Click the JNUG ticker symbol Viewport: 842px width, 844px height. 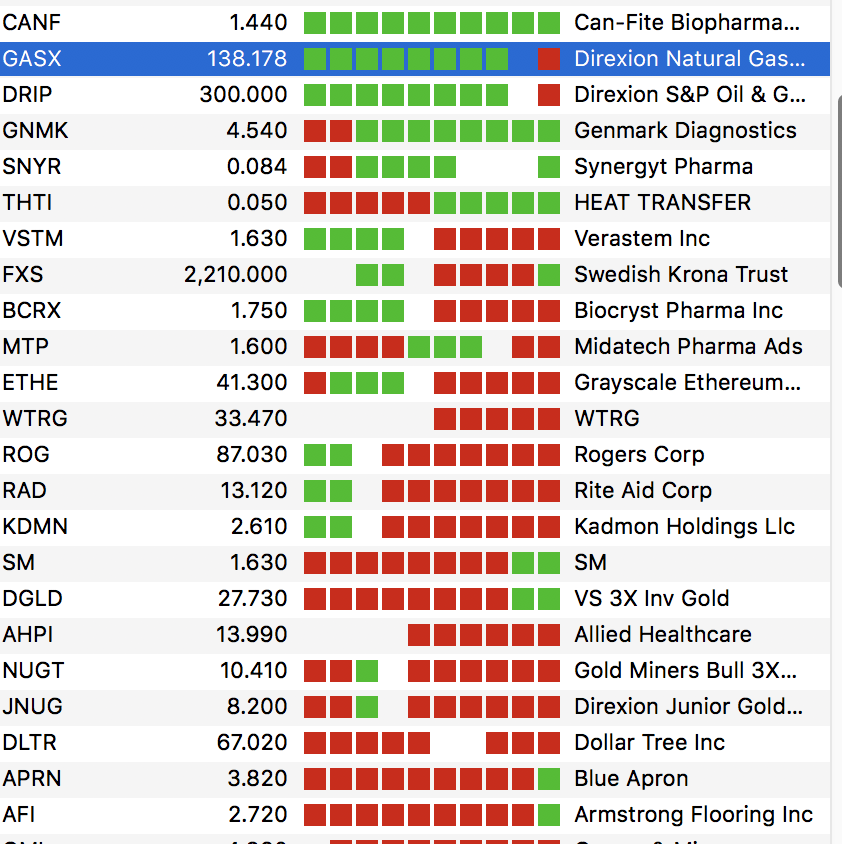(x=32, y=707)
